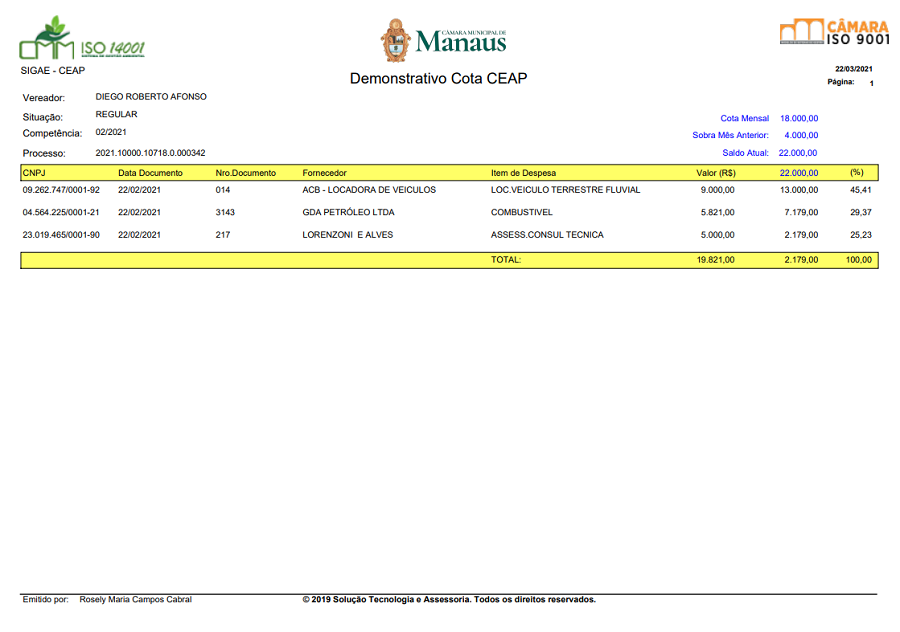Image resolution: width=900 pixels, height=632 pixels.
Task: Click the CNPJ column header
Action: click(34, 173)
